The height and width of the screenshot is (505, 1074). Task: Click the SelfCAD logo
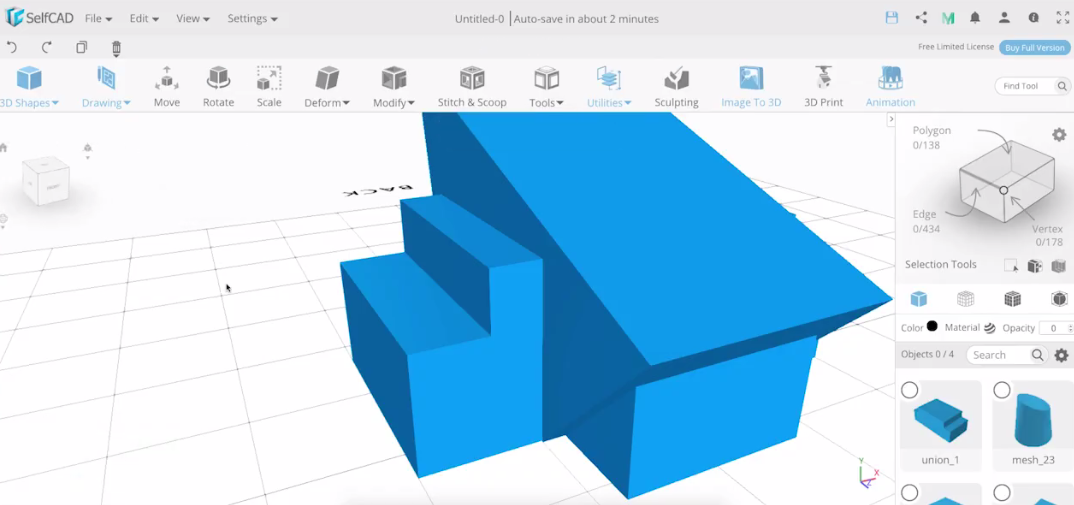tap(39, 18)
